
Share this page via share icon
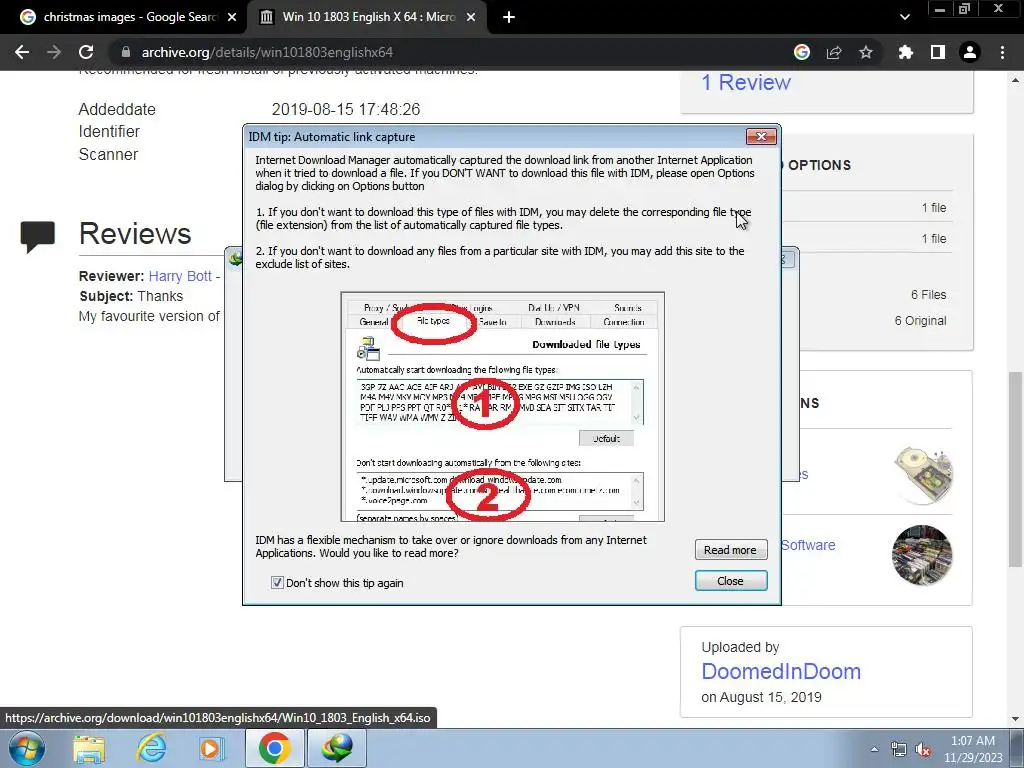coord(834,52)
